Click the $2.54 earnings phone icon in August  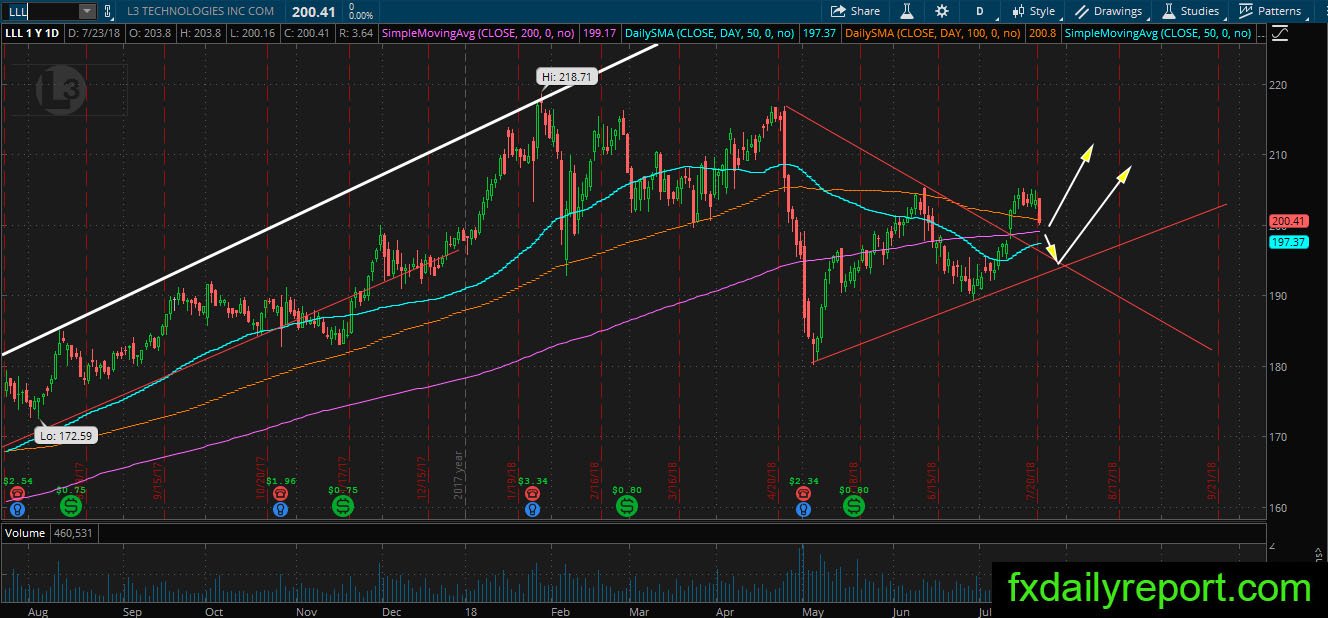tap(16, 494)
